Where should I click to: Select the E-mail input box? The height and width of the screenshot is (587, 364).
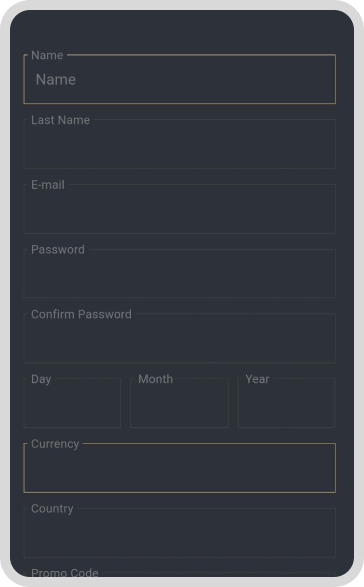click(179, 209)
